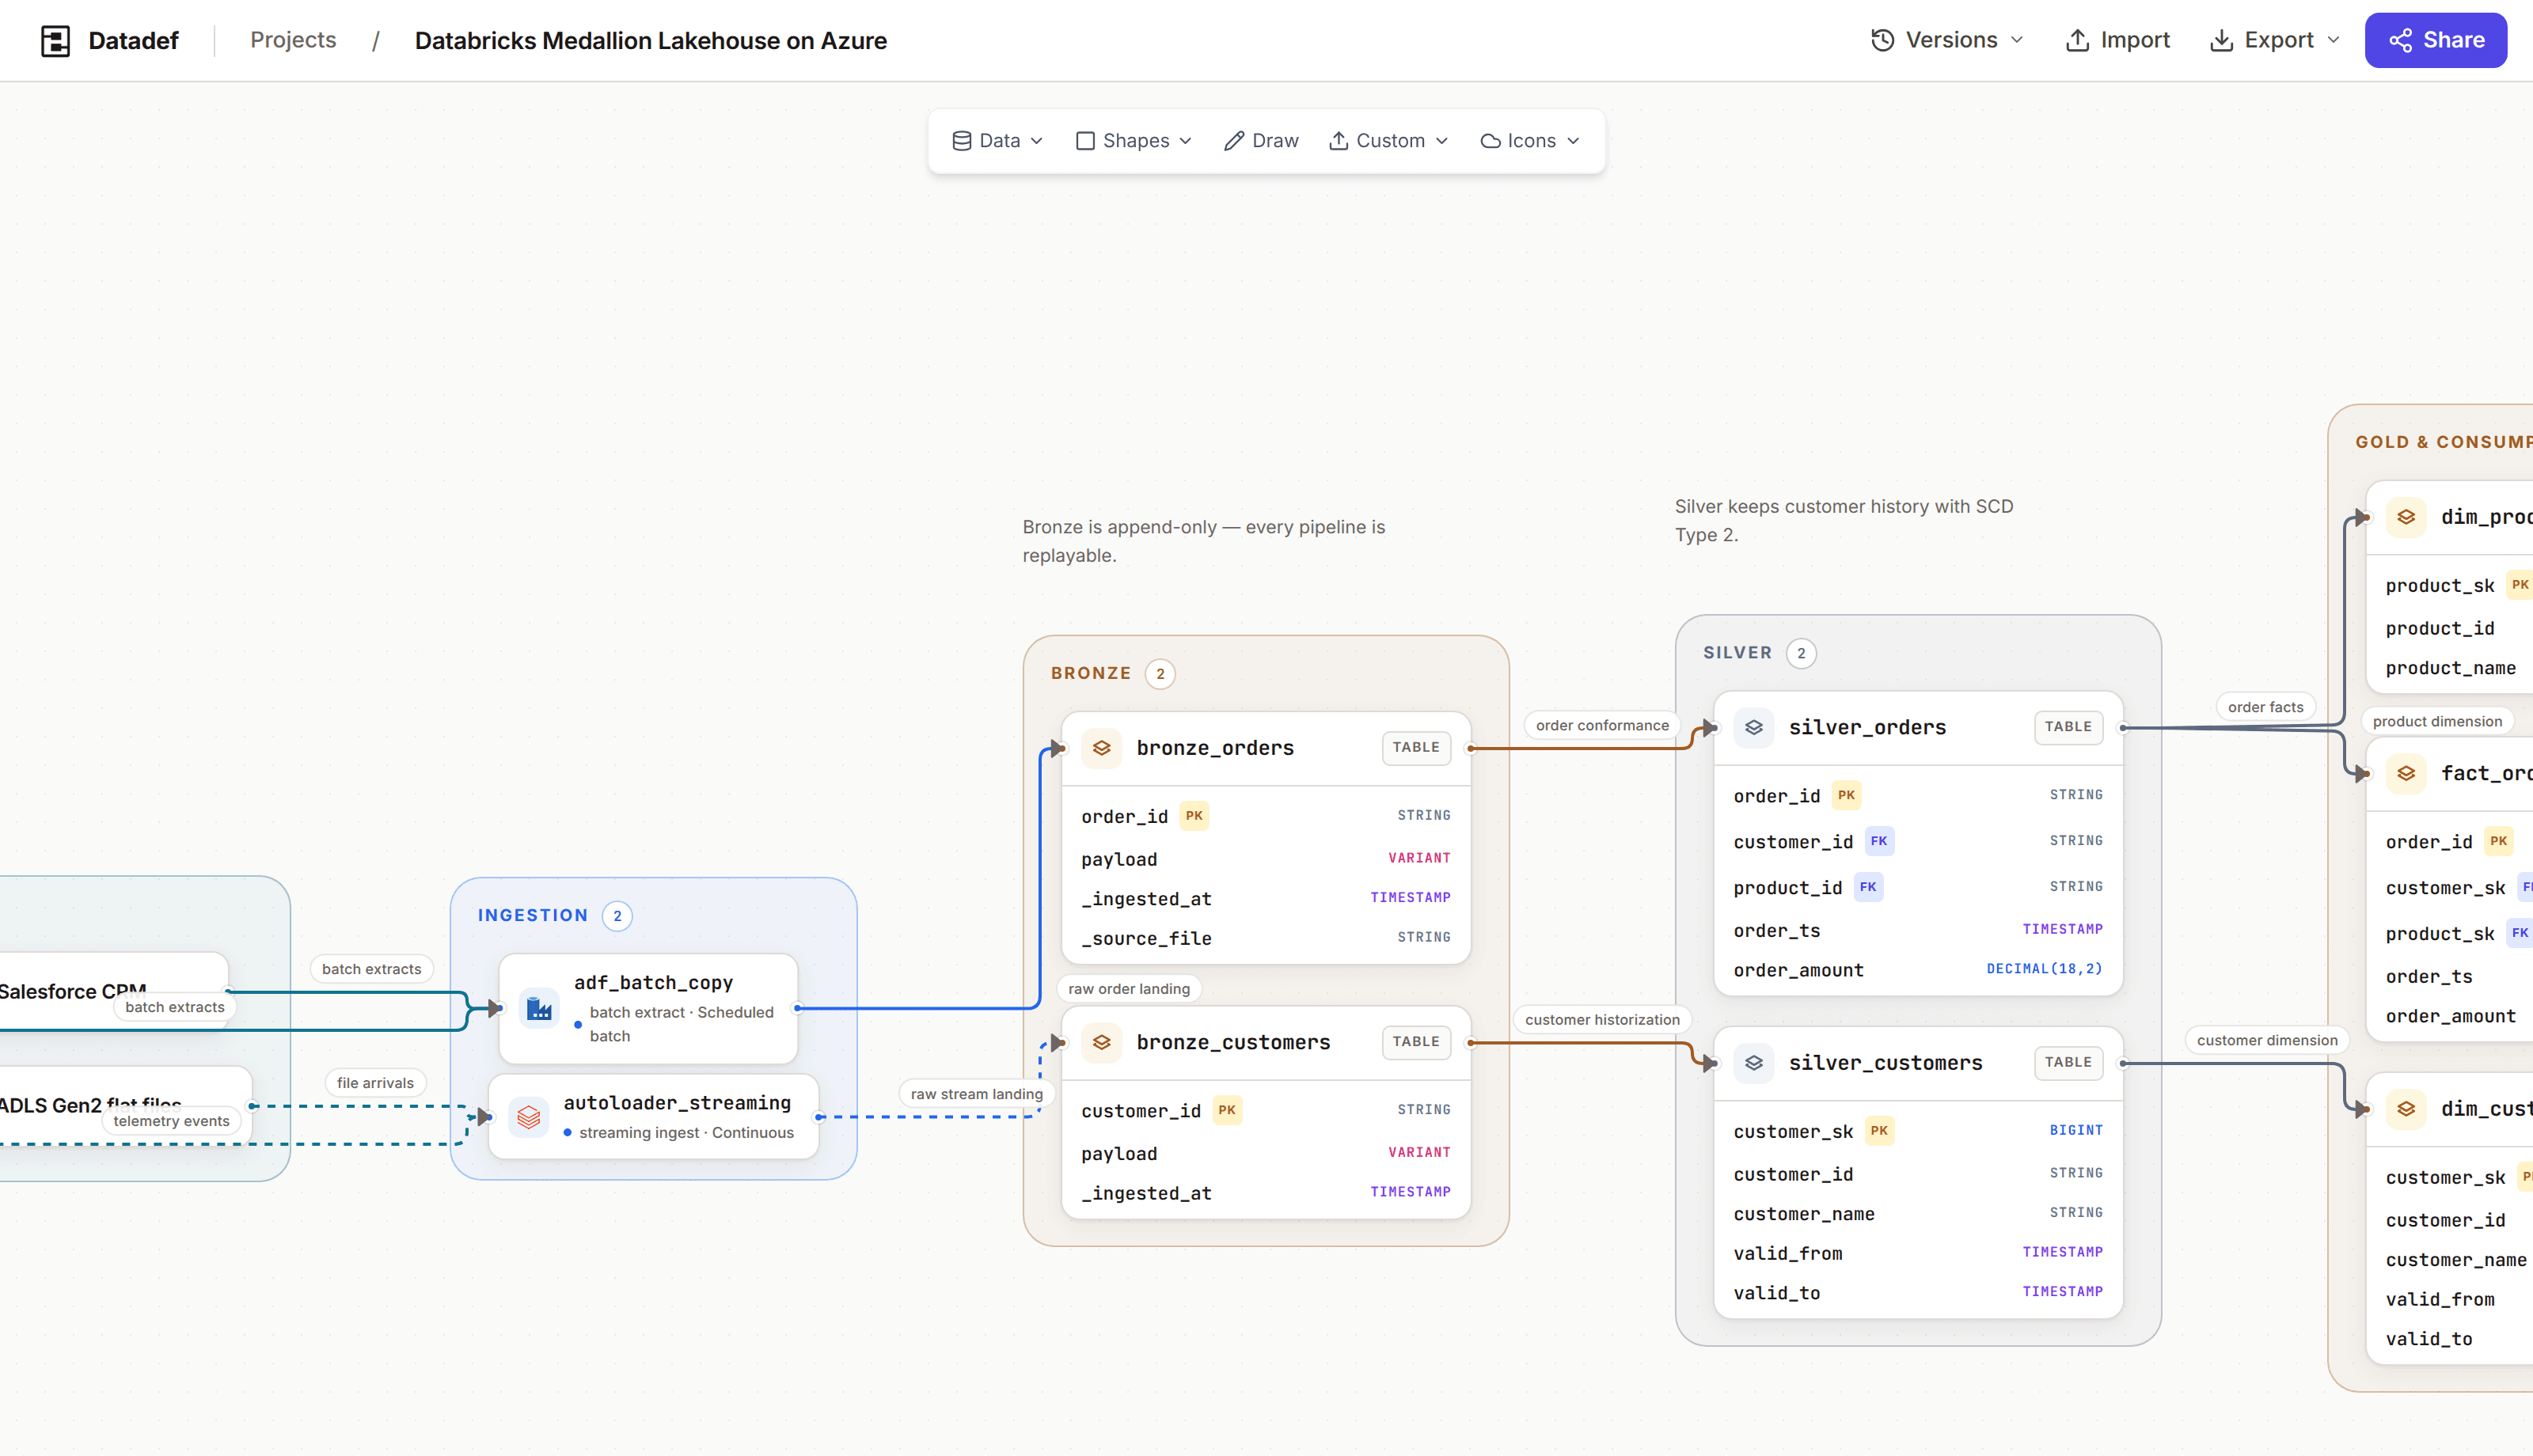Click the silver_orders layers icon
This screenshot has height=1456, width=2533.
1754,727
